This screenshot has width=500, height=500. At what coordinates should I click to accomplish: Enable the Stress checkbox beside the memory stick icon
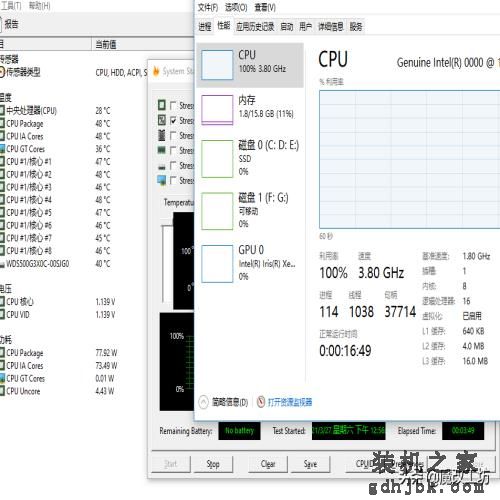click(173, 150)
